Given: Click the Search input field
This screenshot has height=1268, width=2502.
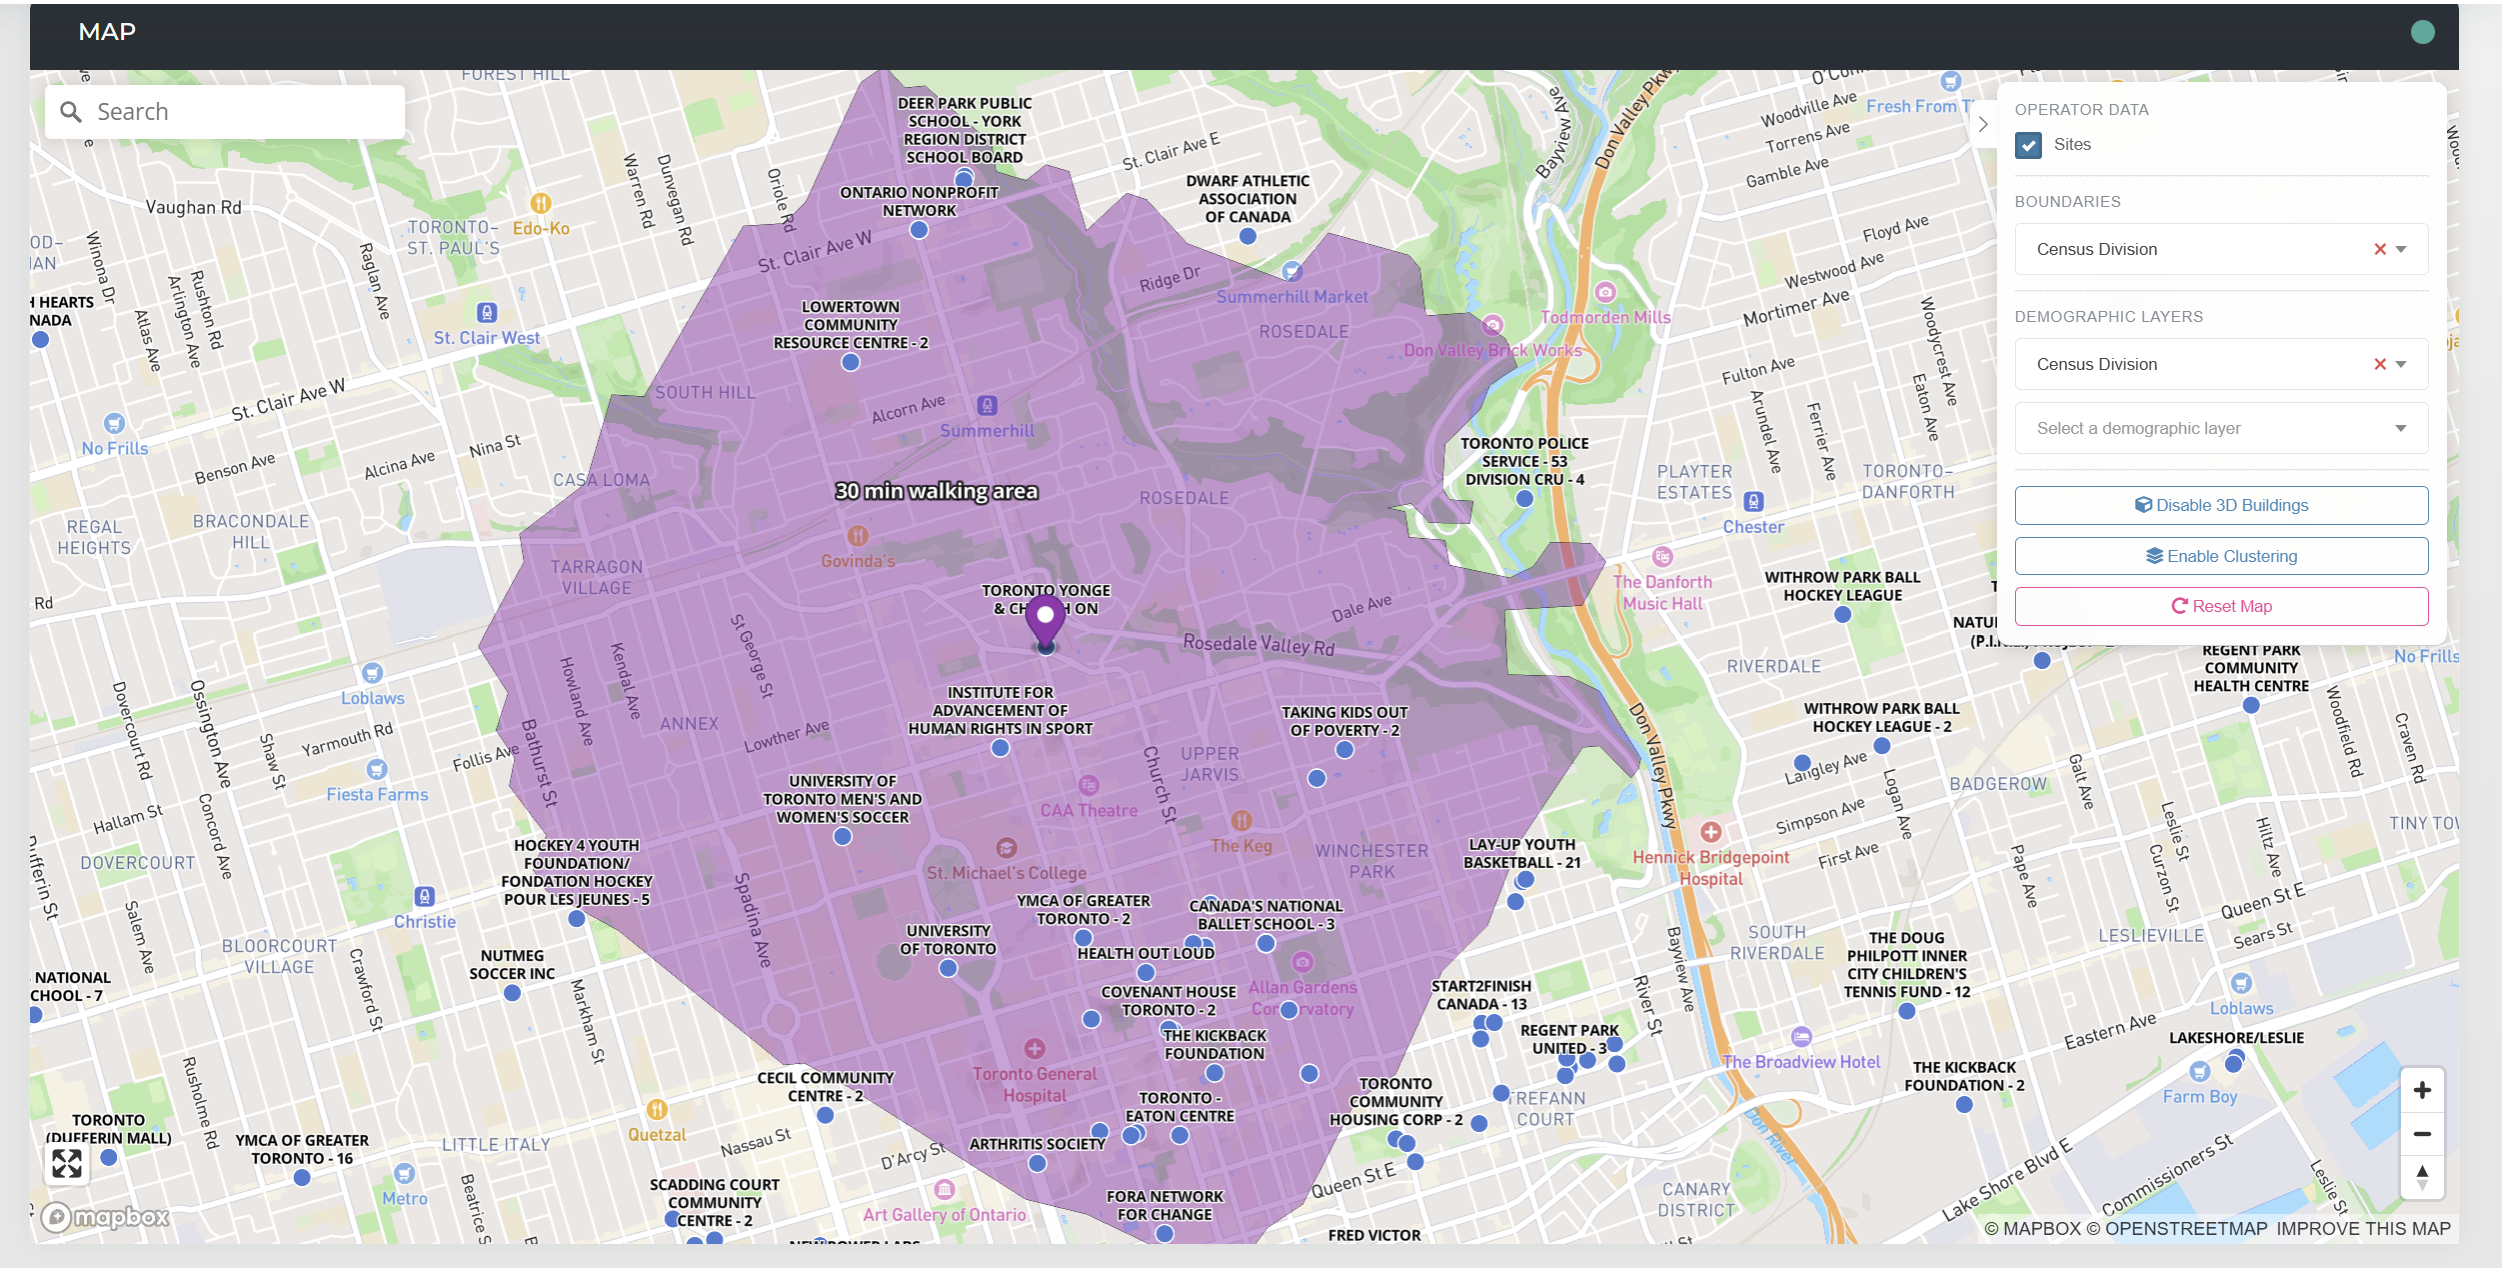Looking at the screenshot, I should (x=225, y=112).
